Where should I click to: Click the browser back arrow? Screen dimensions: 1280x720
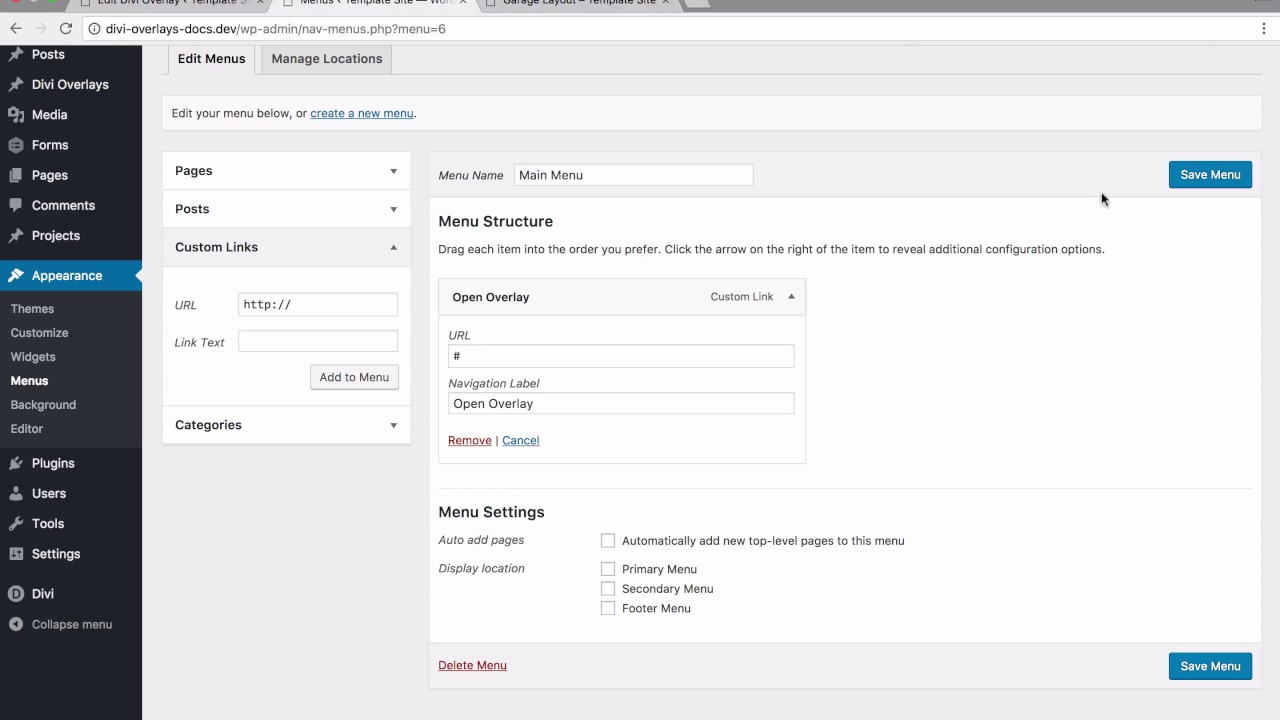(15, 29)
